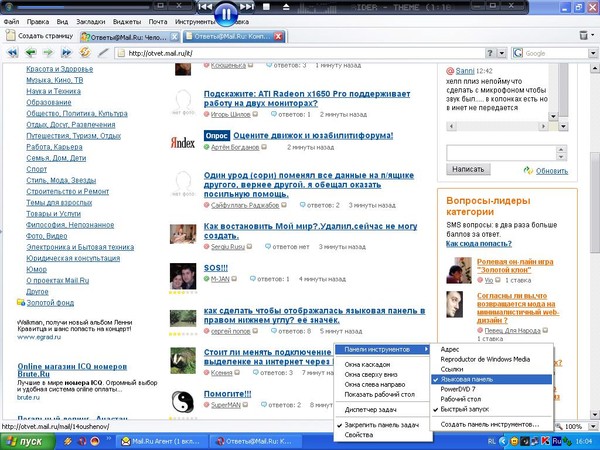The image size is (600, 450).
Task: Toggle Закрепить панель задач option
Action: pyautogui.click(x=383, y=425)
